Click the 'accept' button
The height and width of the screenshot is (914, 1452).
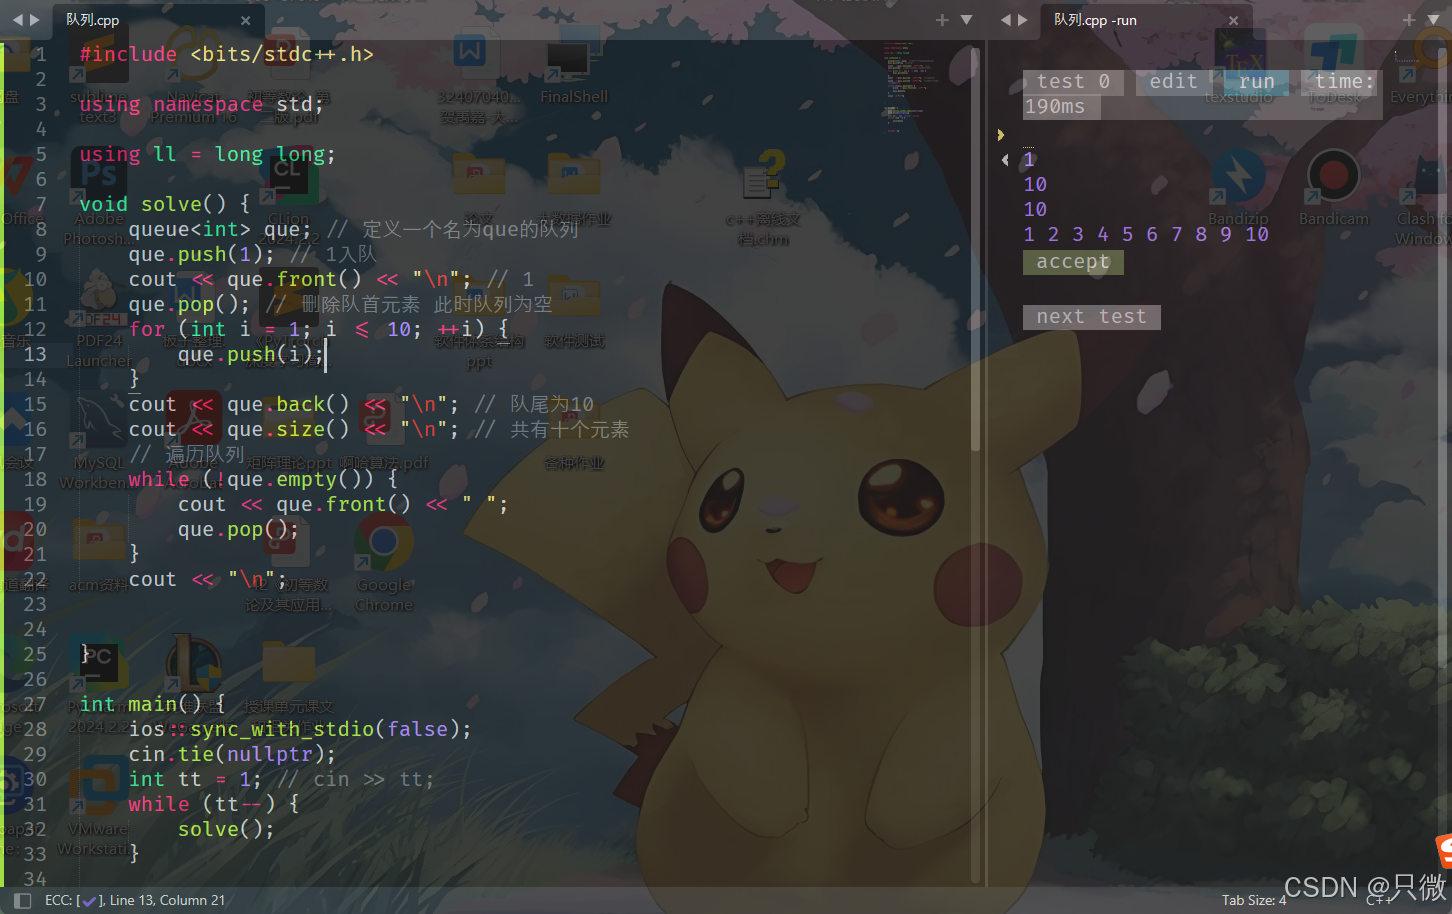[1073, 262]
